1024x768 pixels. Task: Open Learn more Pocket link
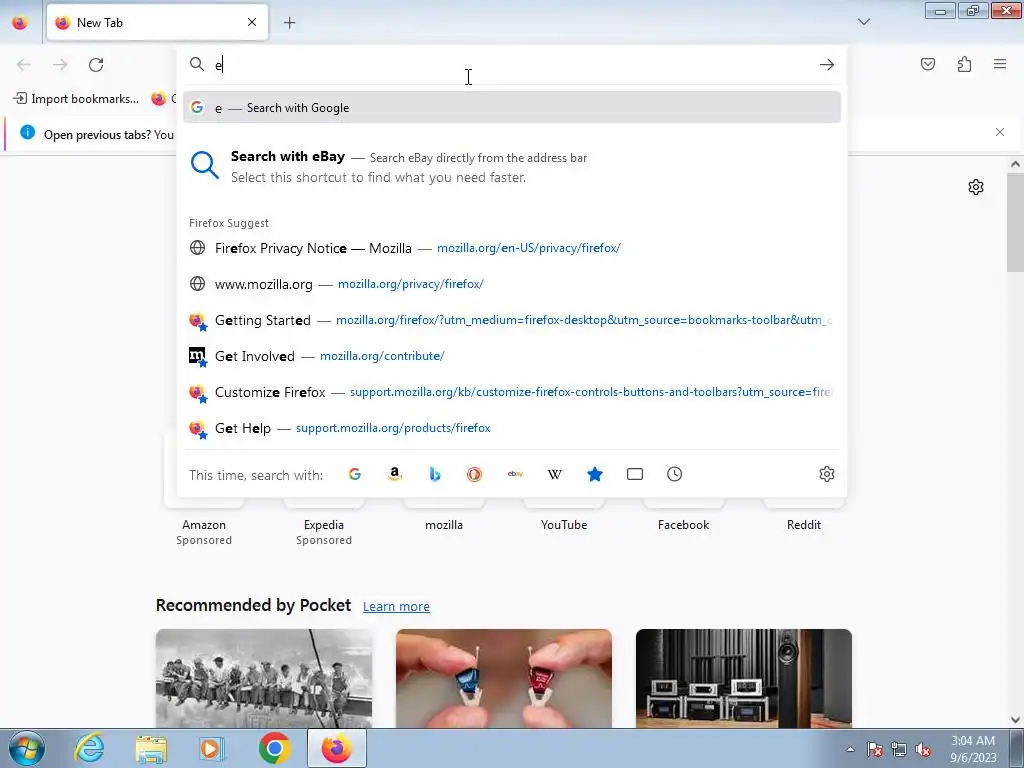point(396,607)
